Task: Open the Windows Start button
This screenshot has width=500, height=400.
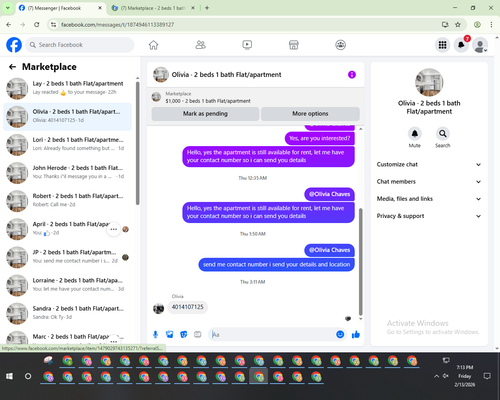Action: [9, 376]
